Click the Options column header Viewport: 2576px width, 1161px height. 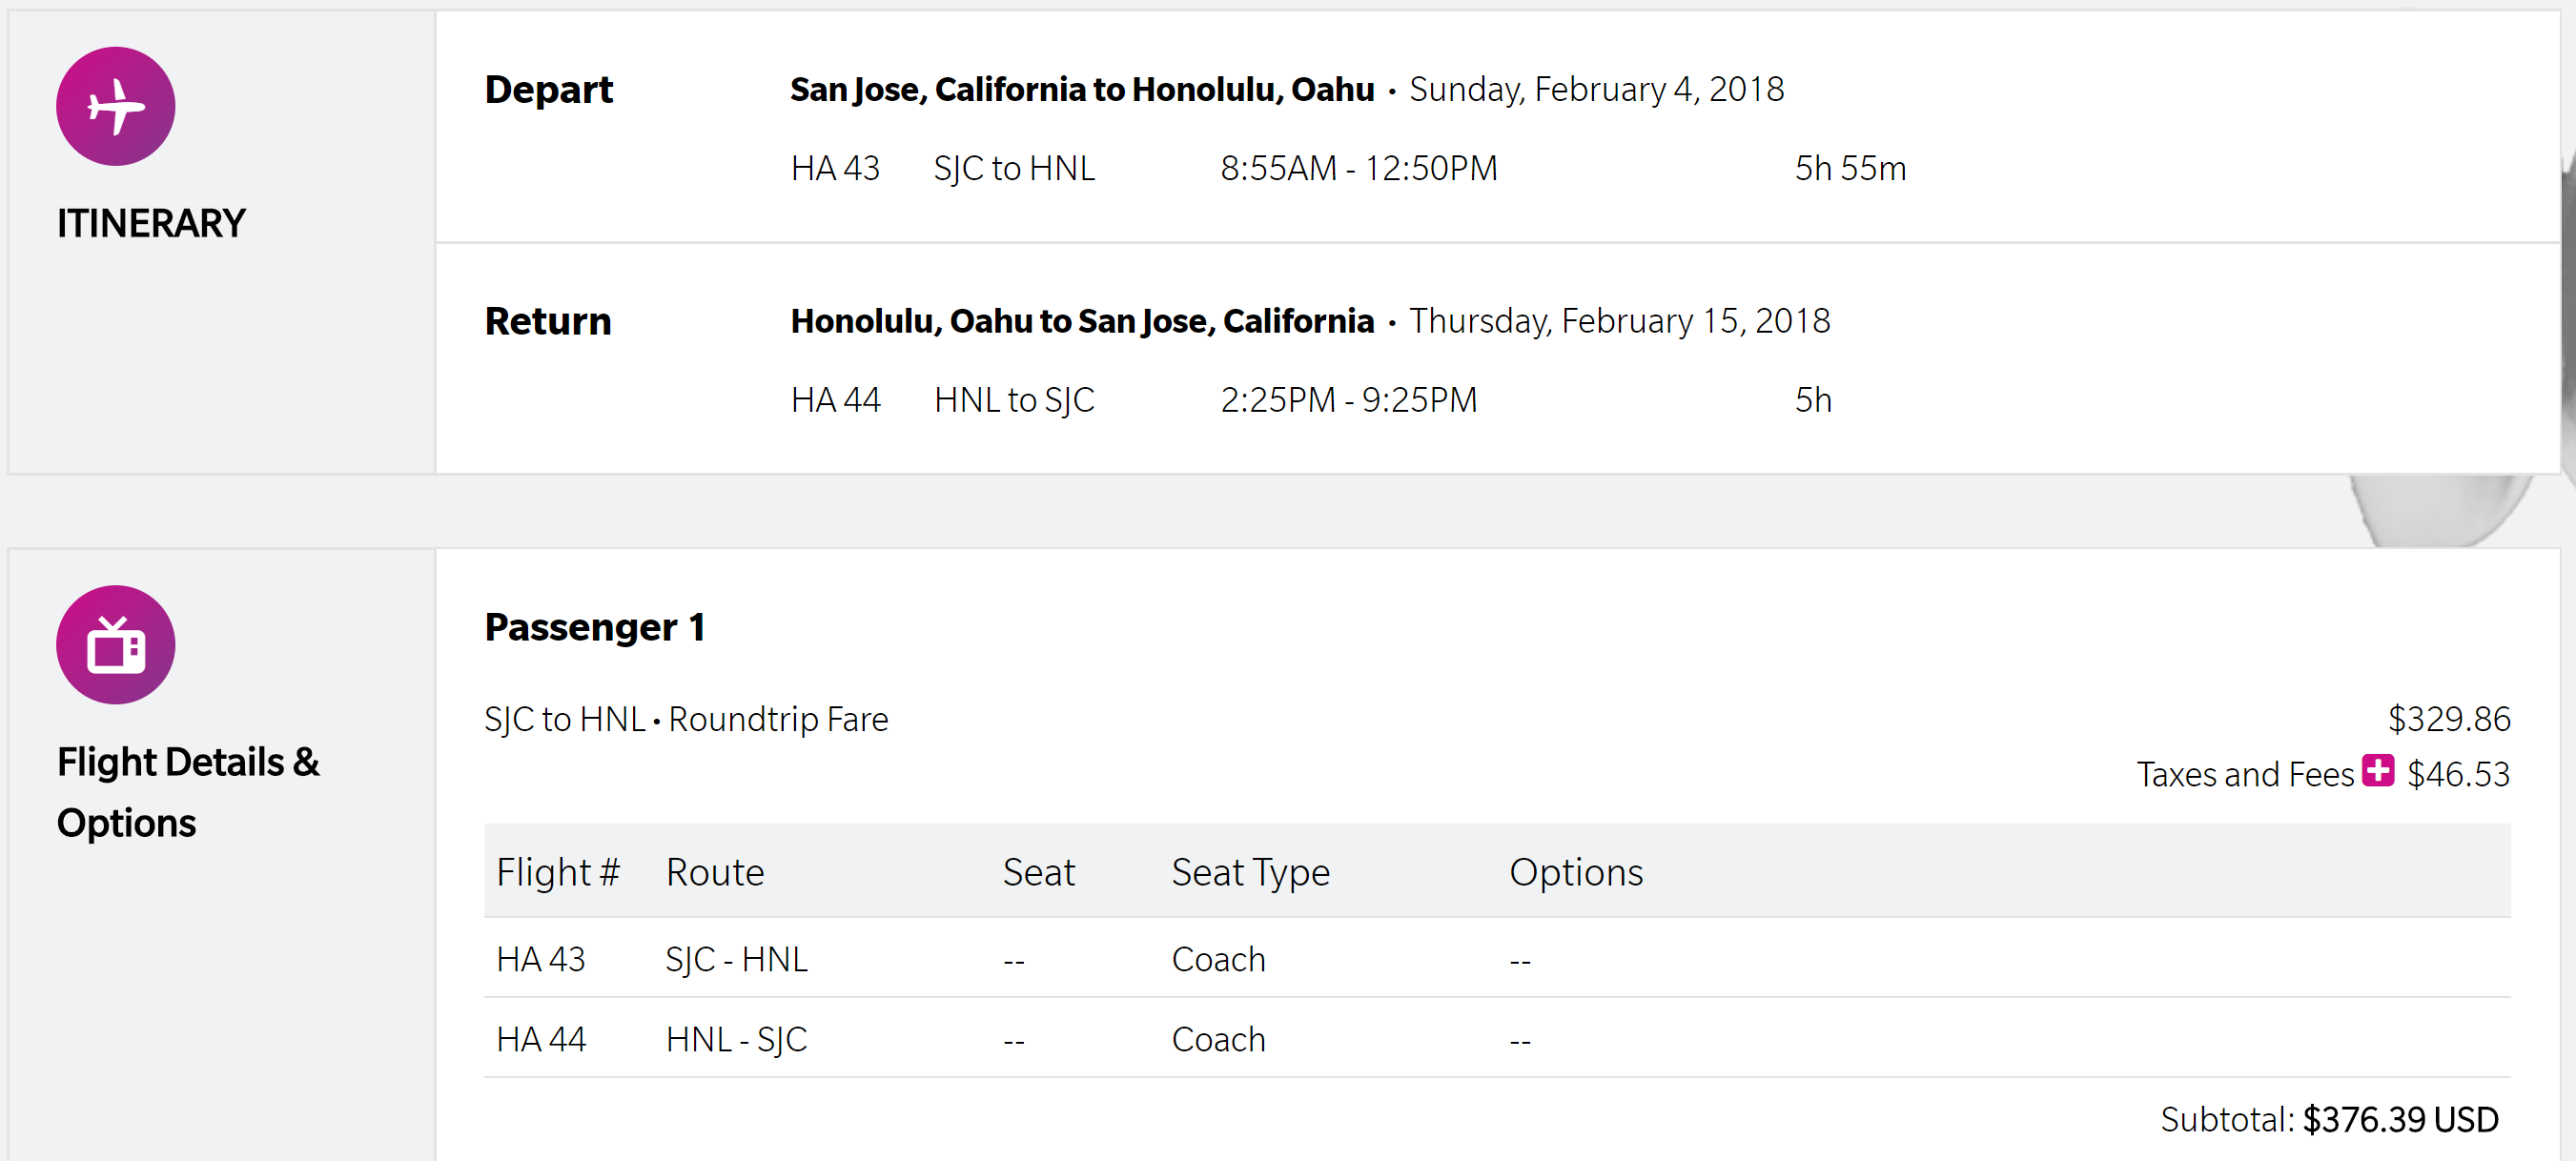(x=1575, y=872)
